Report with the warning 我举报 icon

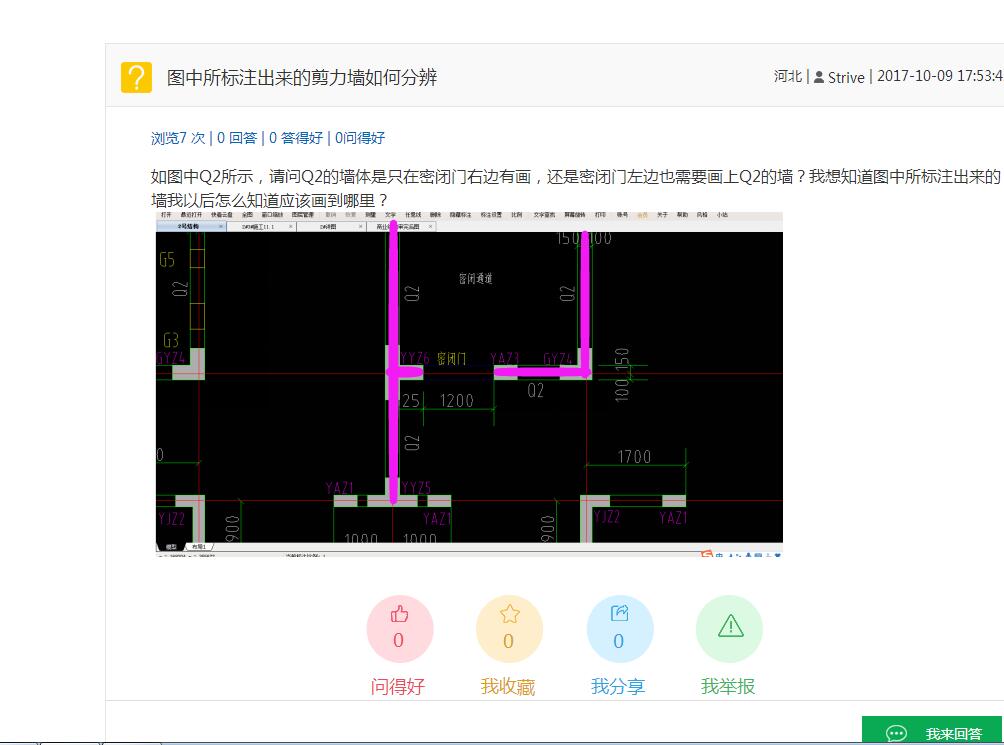coord(729,629)
